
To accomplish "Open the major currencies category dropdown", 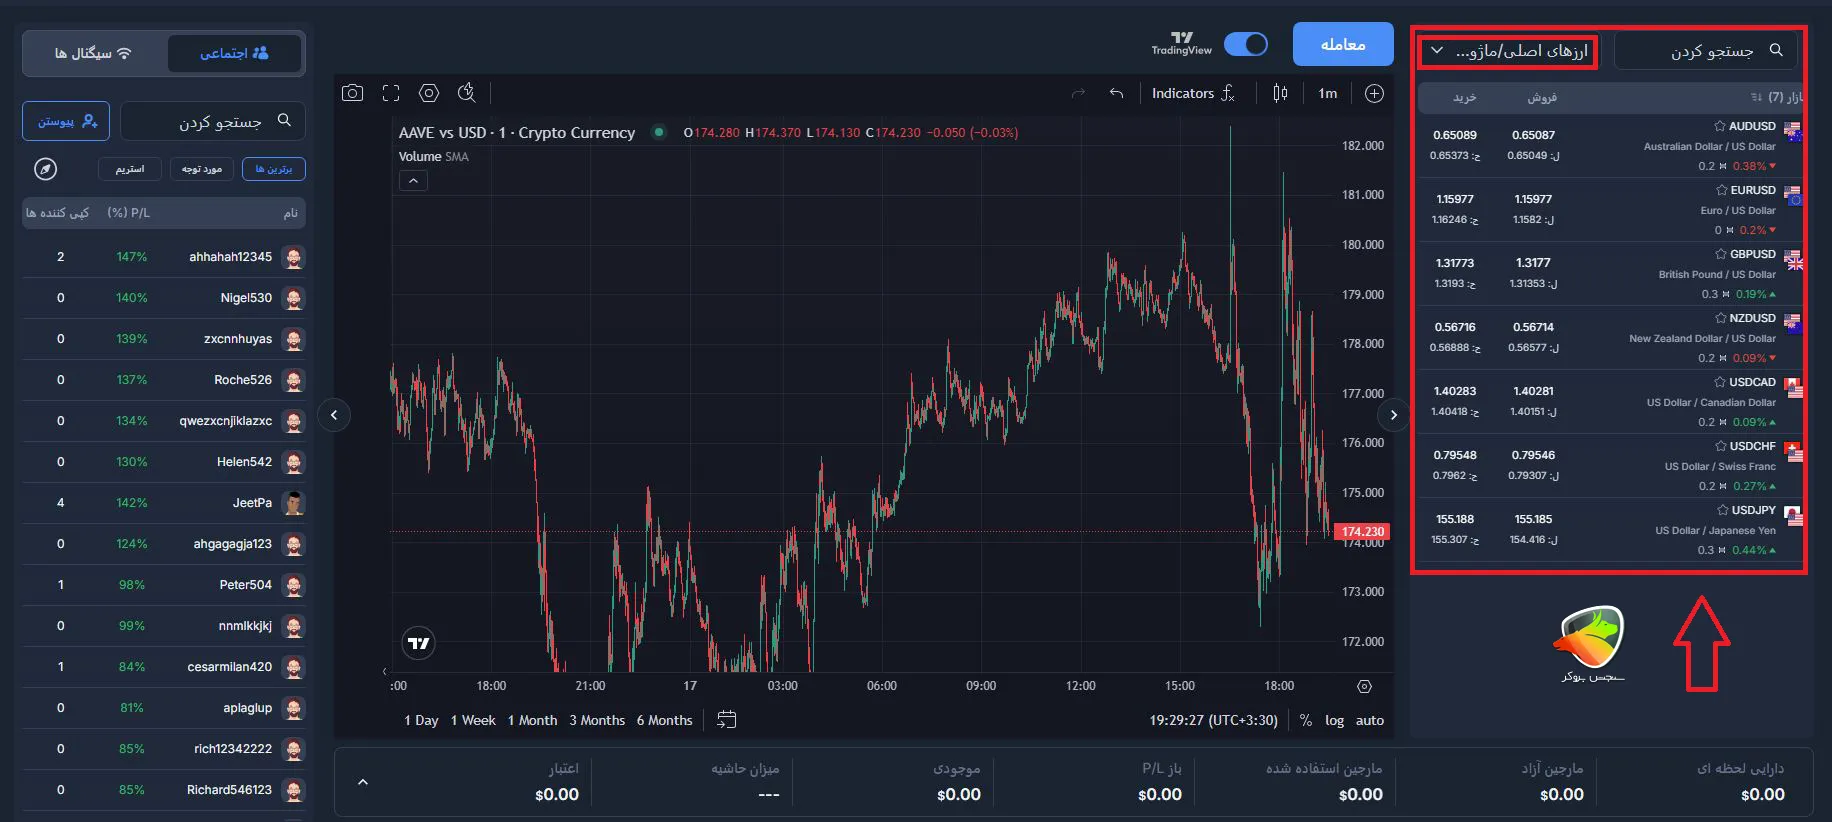I will point(1509,50).
